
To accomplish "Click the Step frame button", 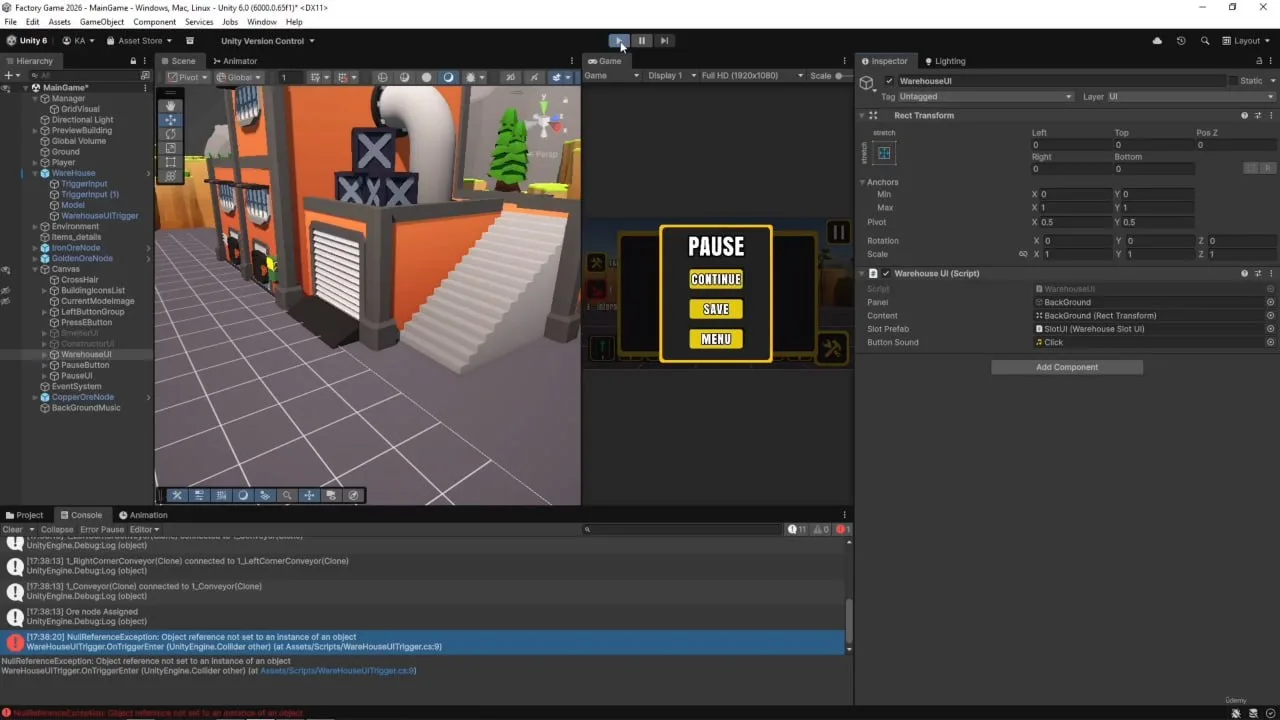I will (664, 41).
